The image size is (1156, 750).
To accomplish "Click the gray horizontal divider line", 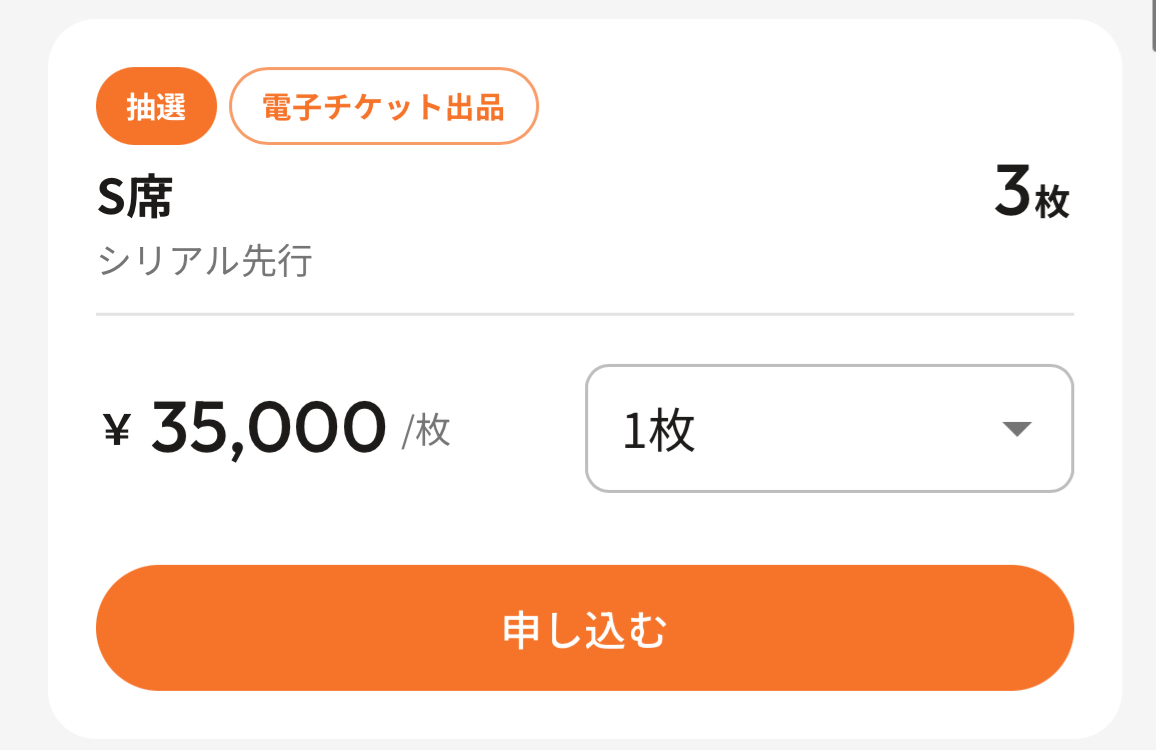I will pyautogui.click(x=584, y=314).
